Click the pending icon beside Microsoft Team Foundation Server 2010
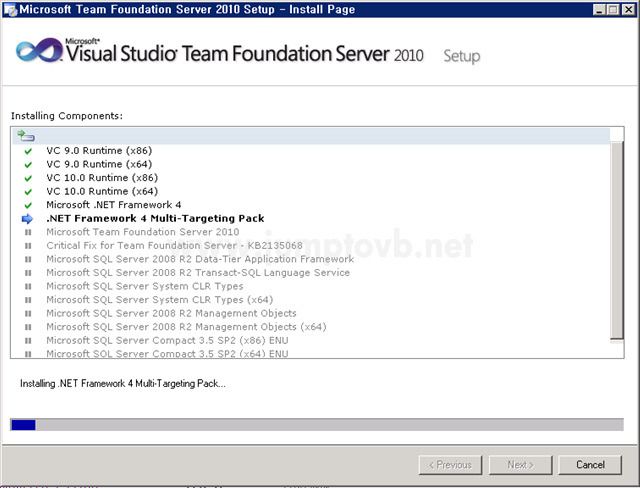The width and height of the screenshot is (640, 488). (x=28, y=233)
